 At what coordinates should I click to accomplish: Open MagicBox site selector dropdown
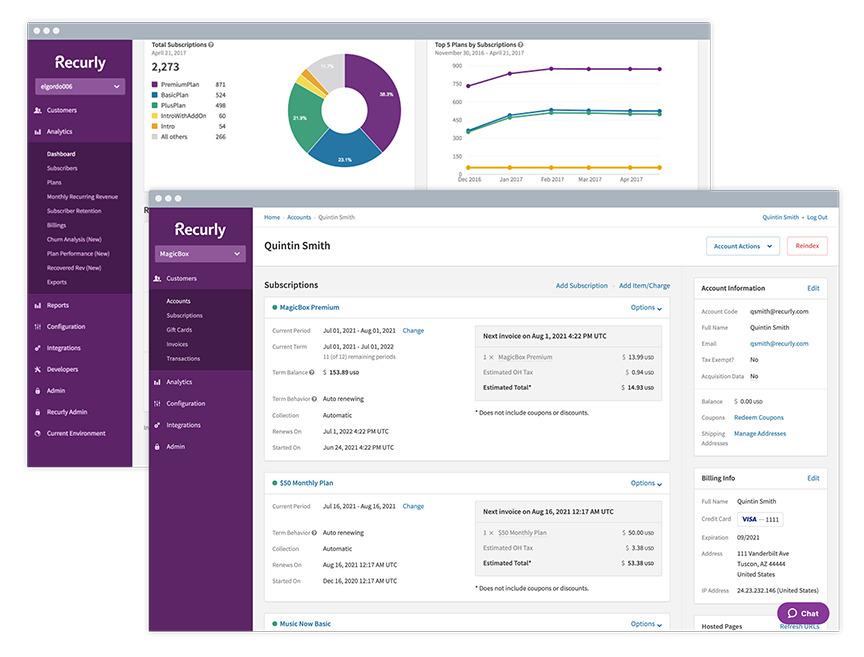pyautogui.click(x=200, y=254)
